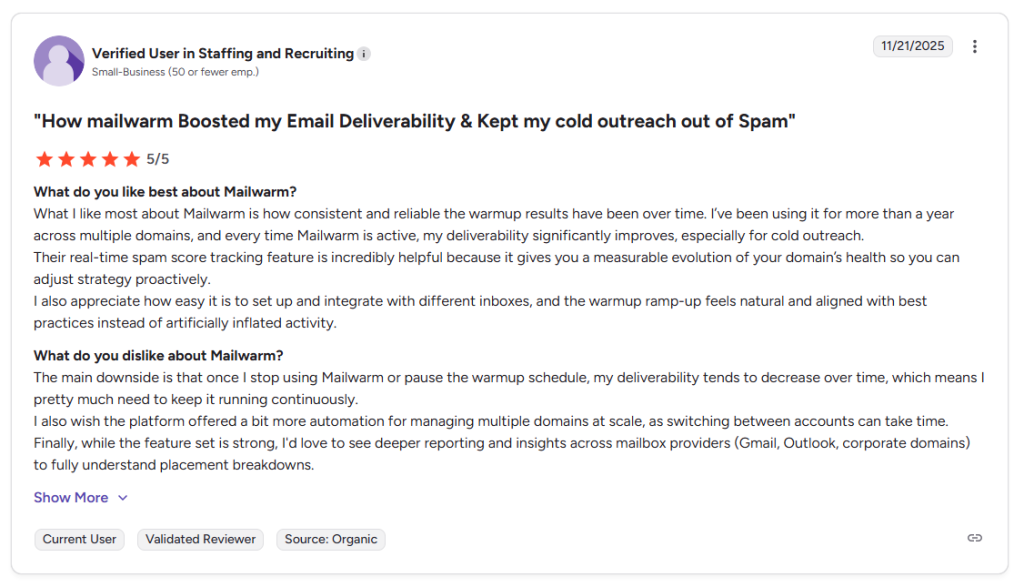Select the fifth star in the rating

(132, 158)
